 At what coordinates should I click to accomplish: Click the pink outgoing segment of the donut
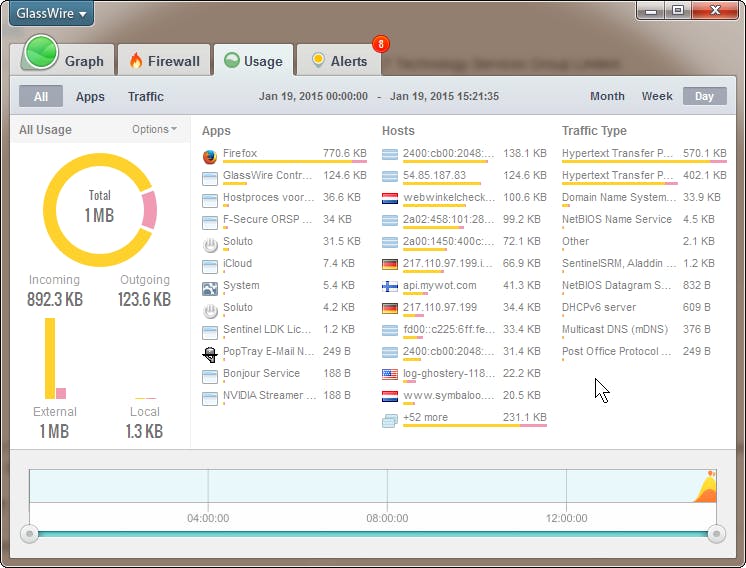pyautogui.click(x=150, y=210)
